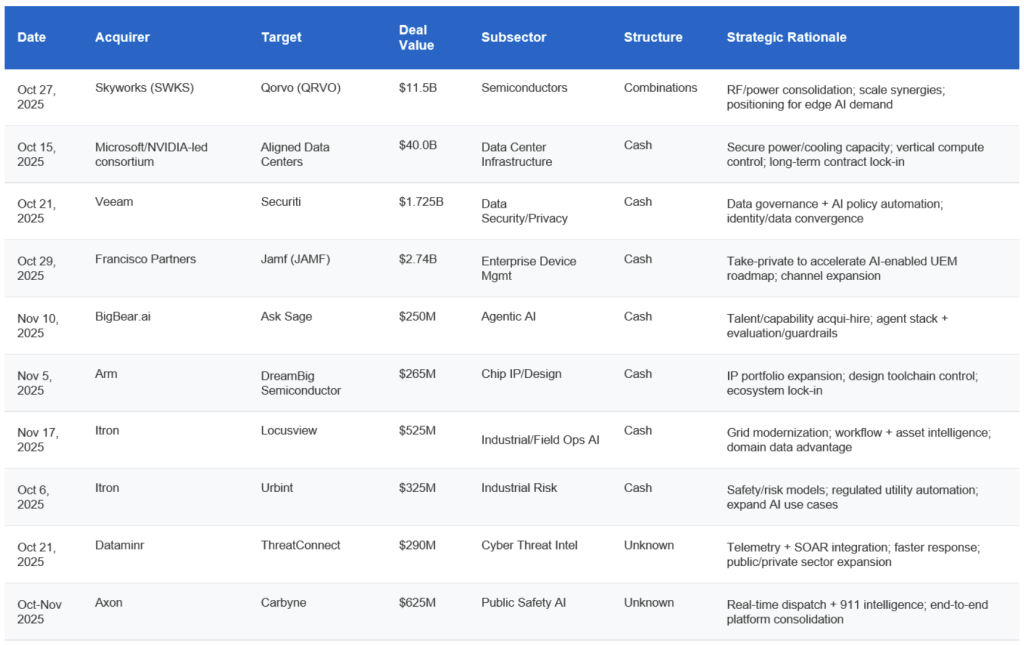The width and height of the screenshot is (1024, 646).
Task: Click the Unknown structure in Dataminr row
Action: pos(648,545)
